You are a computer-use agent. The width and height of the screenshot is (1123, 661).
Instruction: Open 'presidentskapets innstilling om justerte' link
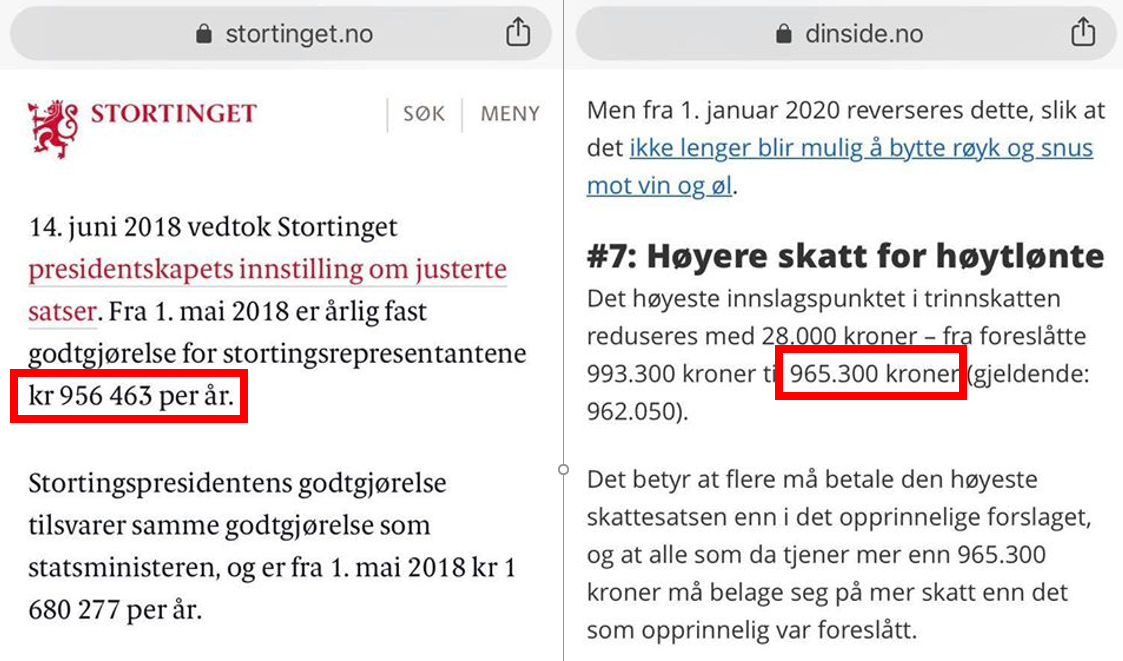[x=267, y=269]
